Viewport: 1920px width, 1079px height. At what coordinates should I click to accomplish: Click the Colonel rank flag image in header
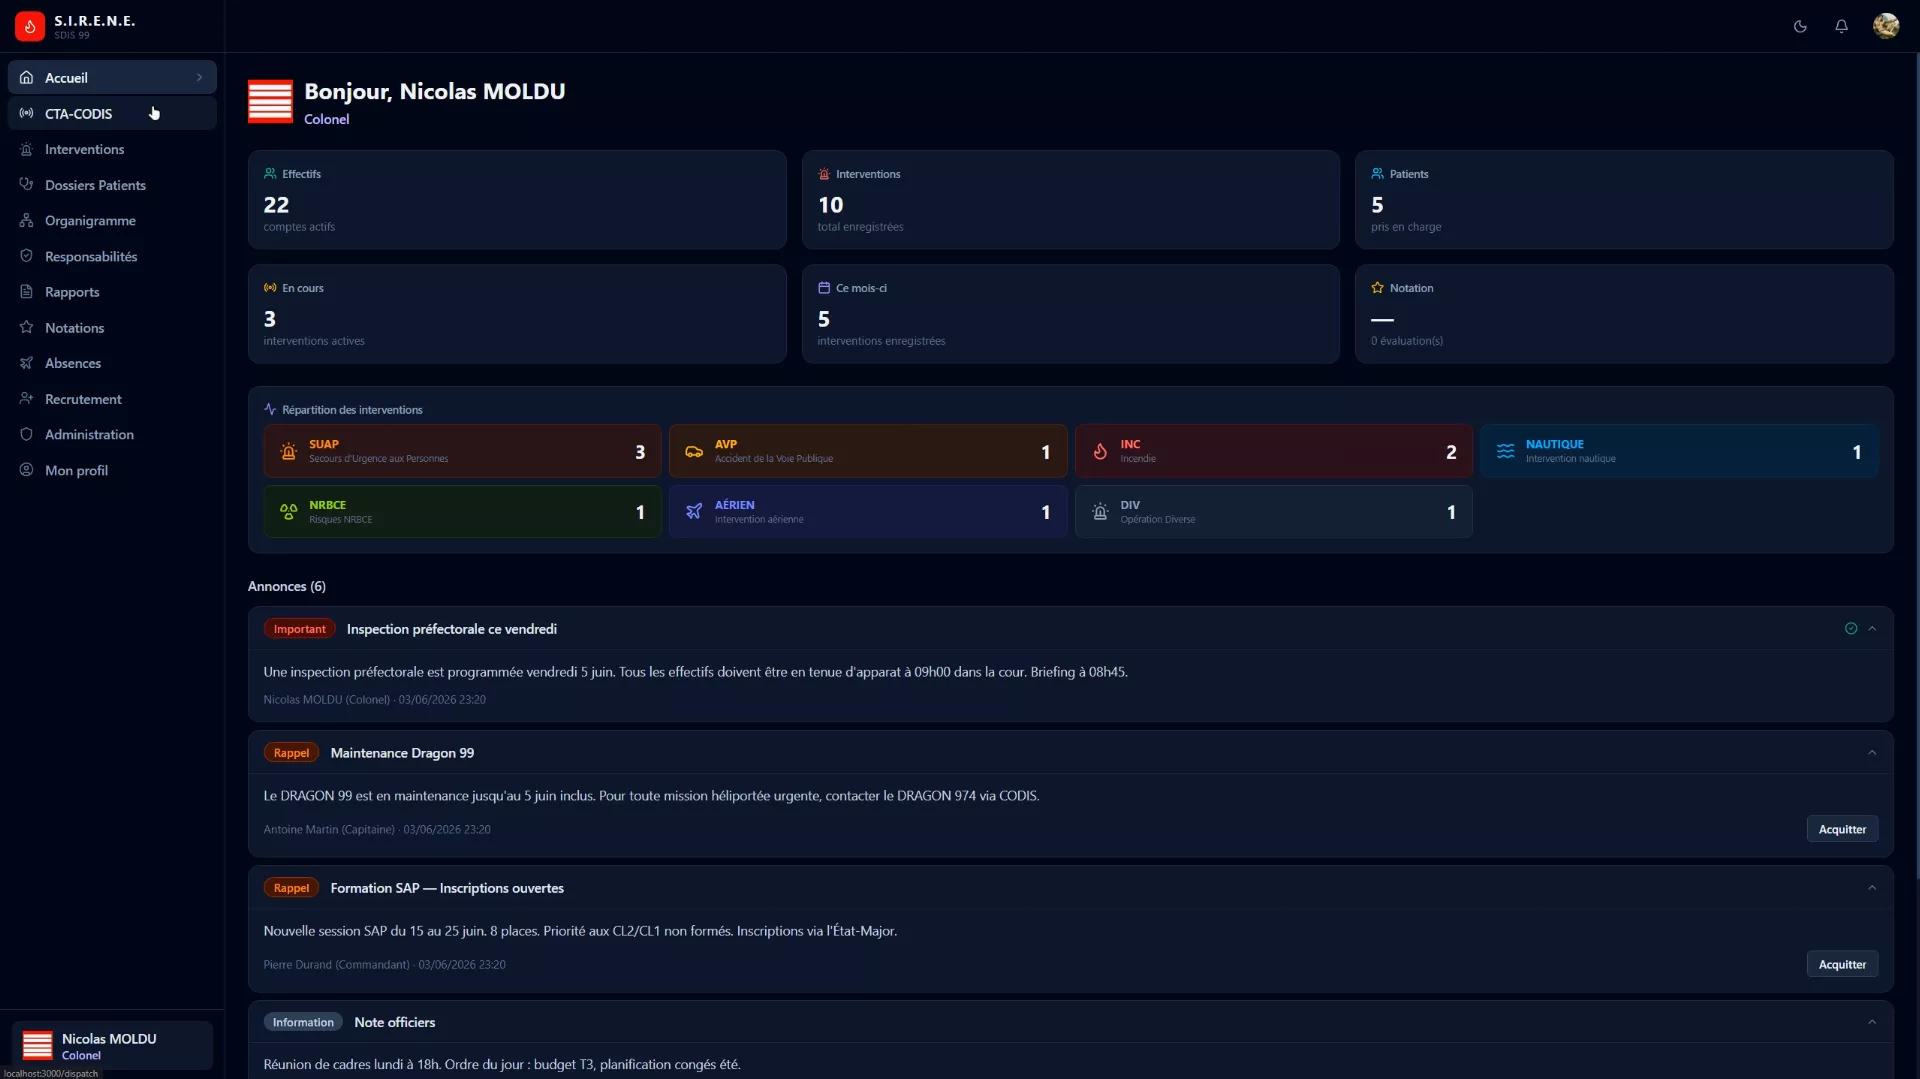point(270,102)
